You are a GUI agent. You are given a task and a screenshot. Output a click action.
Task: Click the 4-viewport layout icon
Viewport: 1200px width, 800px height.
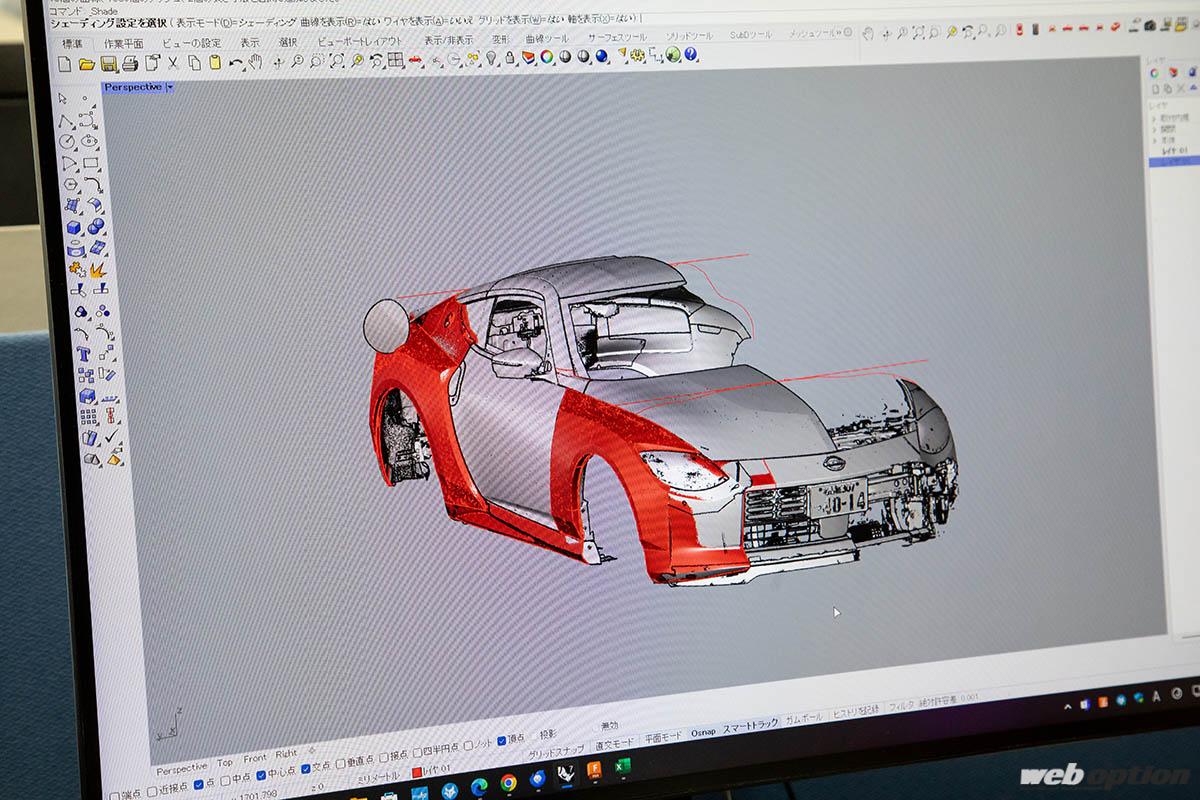(395, 60)
